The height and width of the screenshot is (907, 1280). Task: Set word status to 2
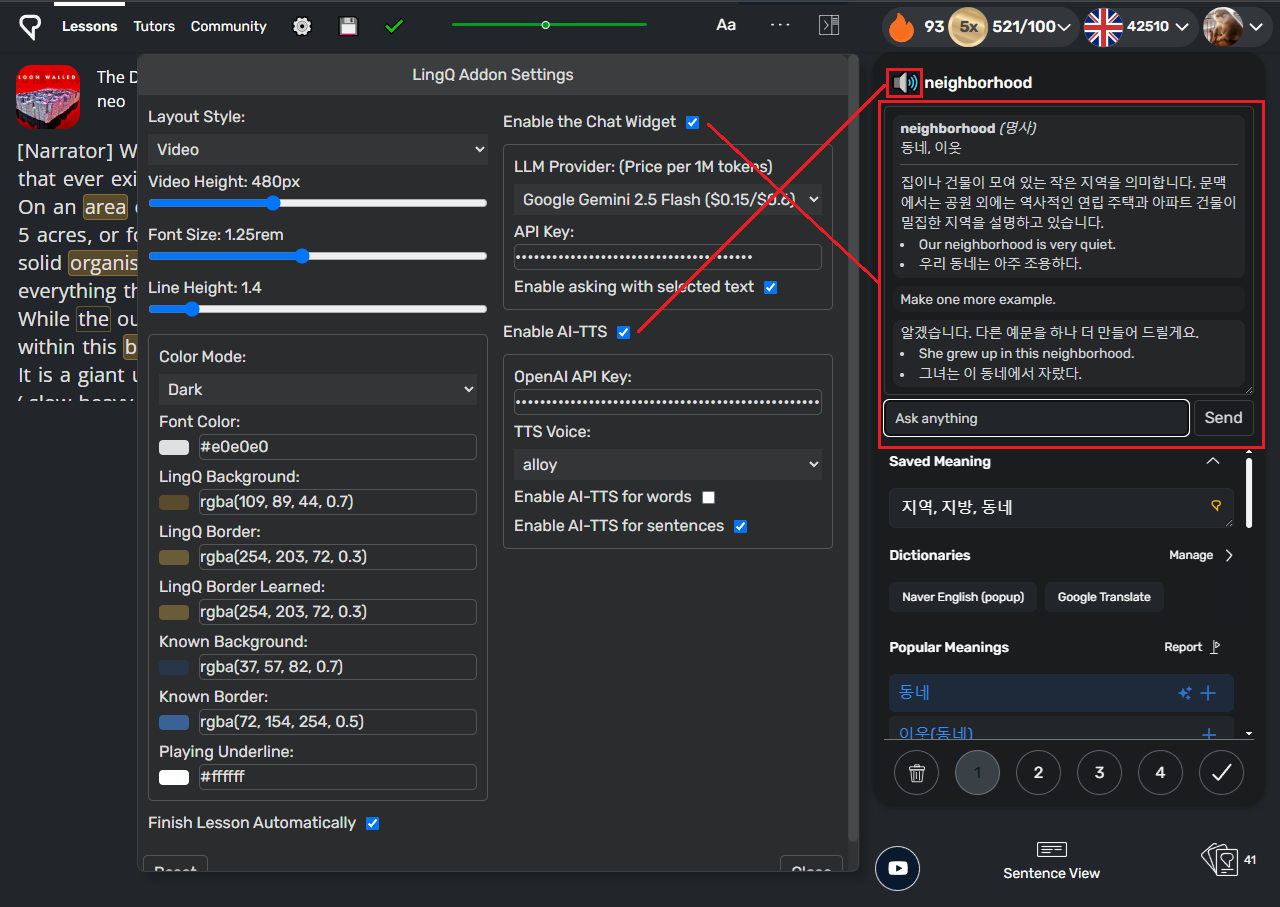coord(1039,772)
